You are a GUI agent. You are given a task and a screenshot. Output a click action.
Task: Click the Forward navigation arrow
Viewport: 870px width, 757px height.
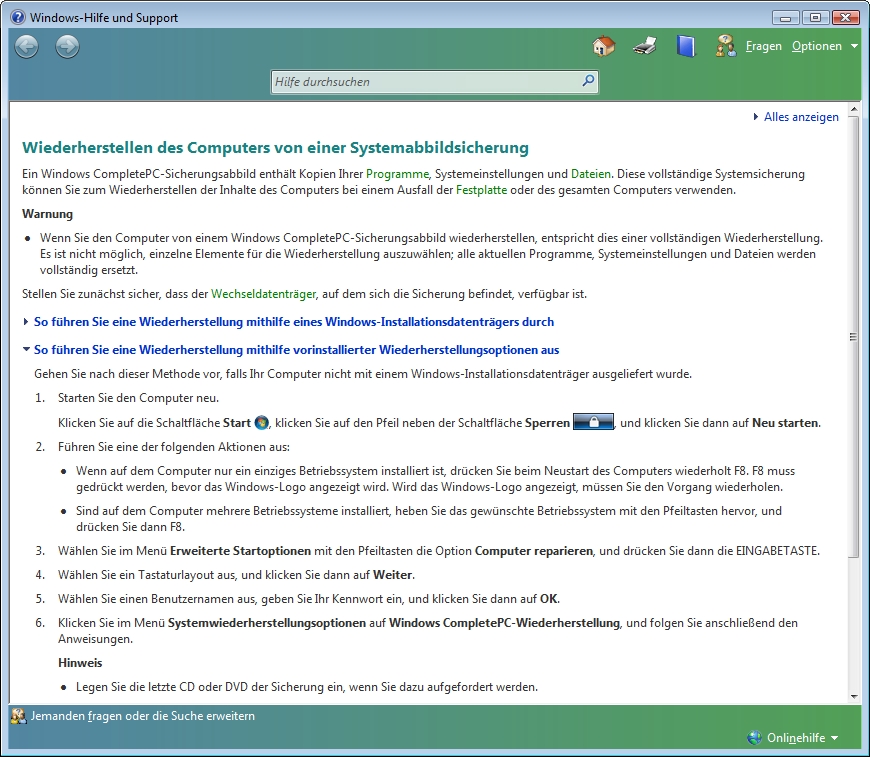coord(67,46)
